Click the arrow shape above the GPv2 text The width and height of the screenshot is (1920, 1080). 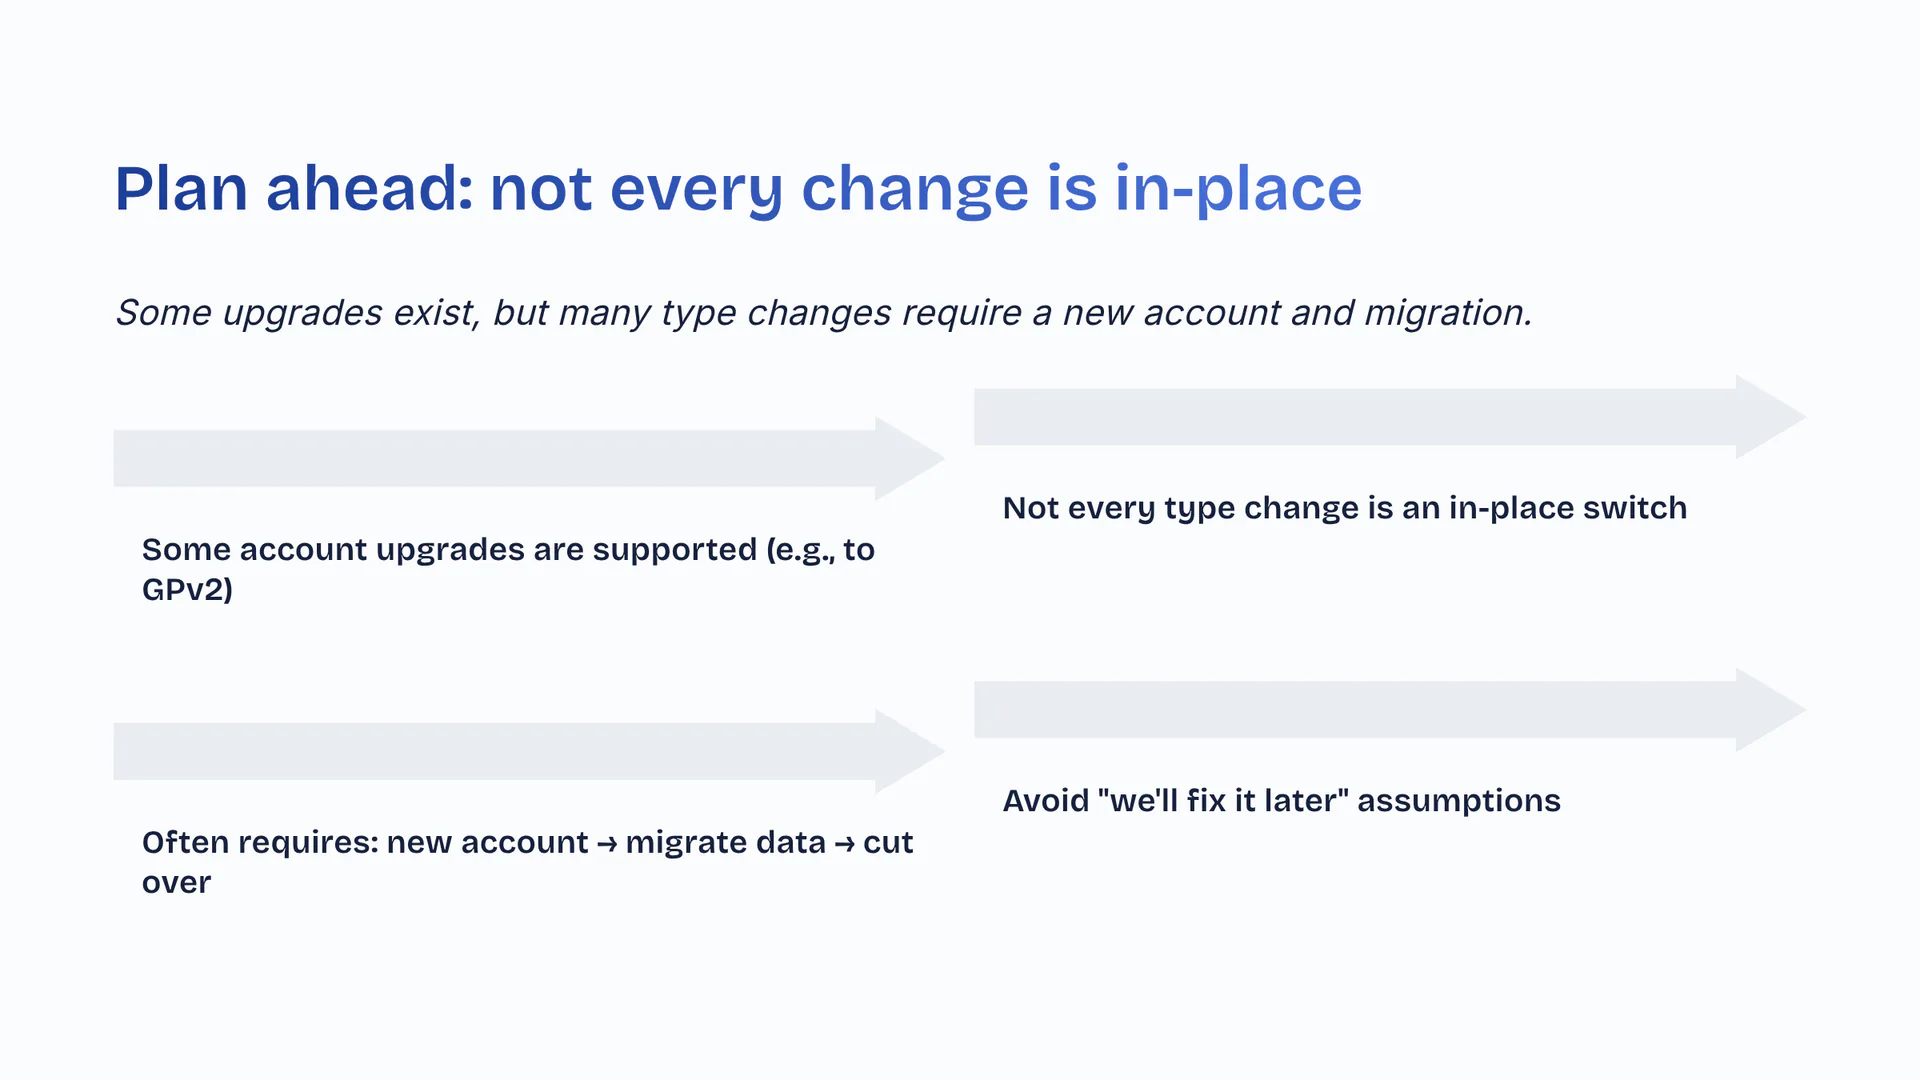[500, 459]
